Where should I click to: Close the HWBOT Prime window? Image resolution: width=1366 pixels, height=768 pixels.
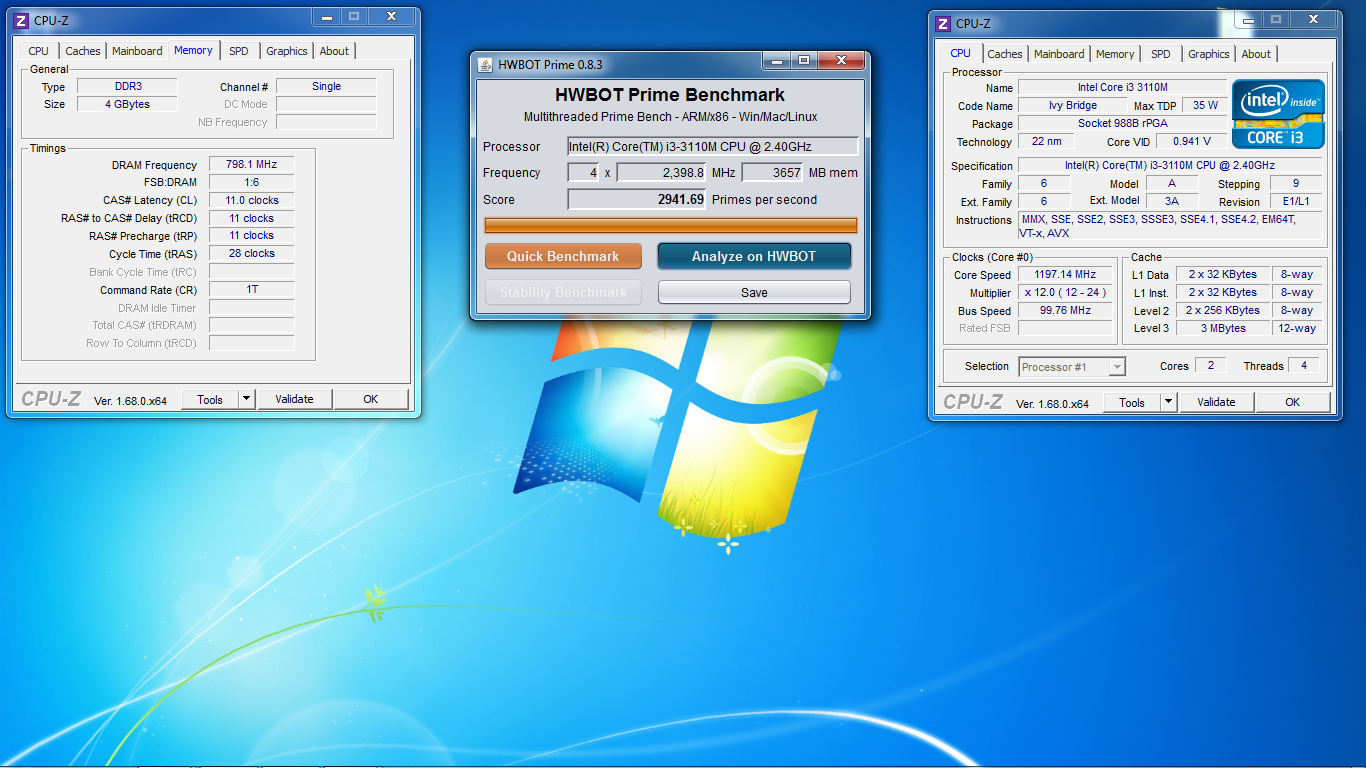841,60
